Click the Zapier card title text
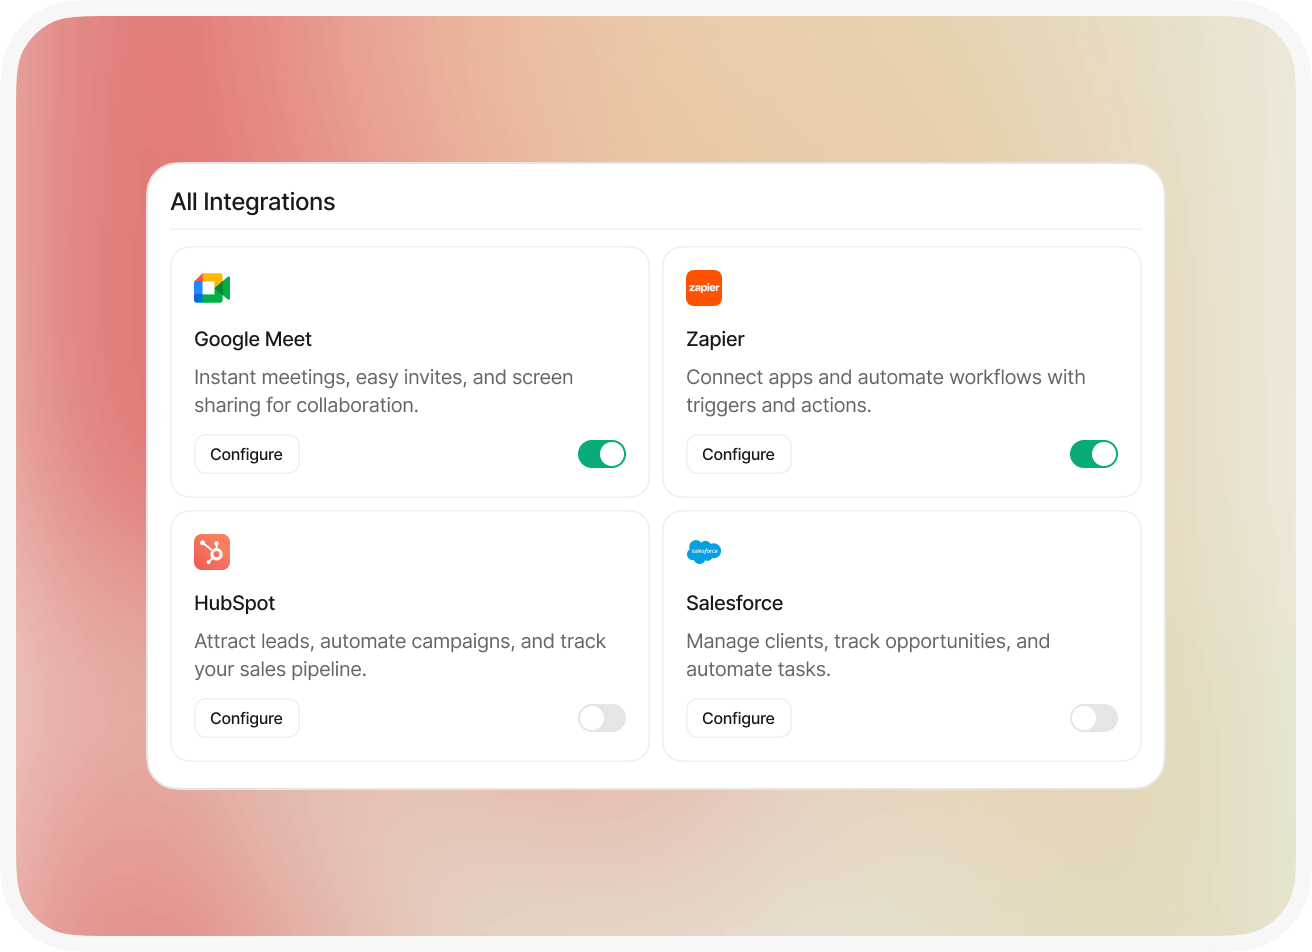Image resolution: width=1312 pixels, height=952 pixels. (x=715, y=339)
